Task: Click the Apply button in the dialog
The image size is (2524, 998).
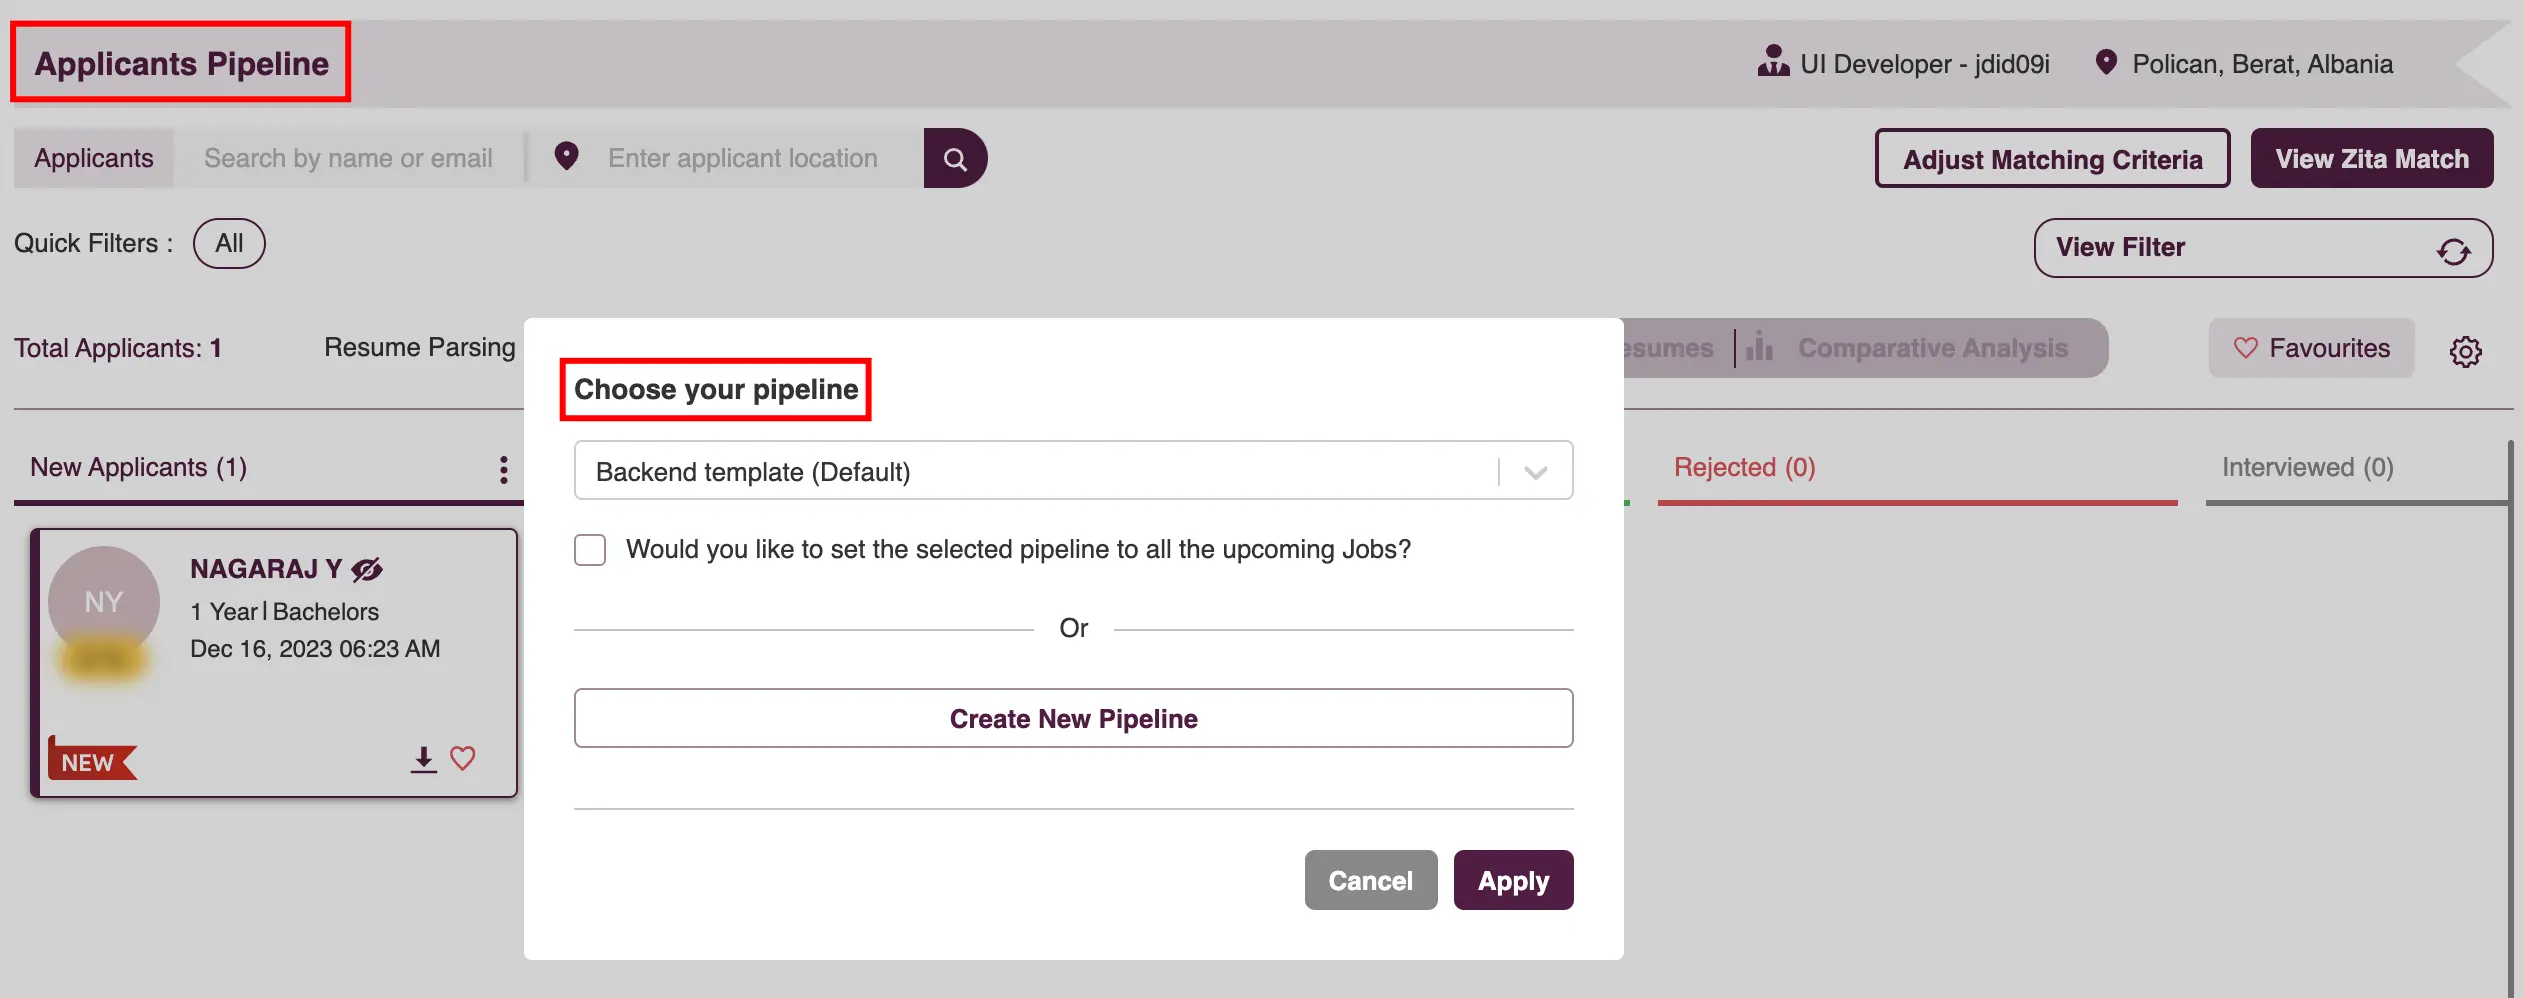Action: [1513, 880]
